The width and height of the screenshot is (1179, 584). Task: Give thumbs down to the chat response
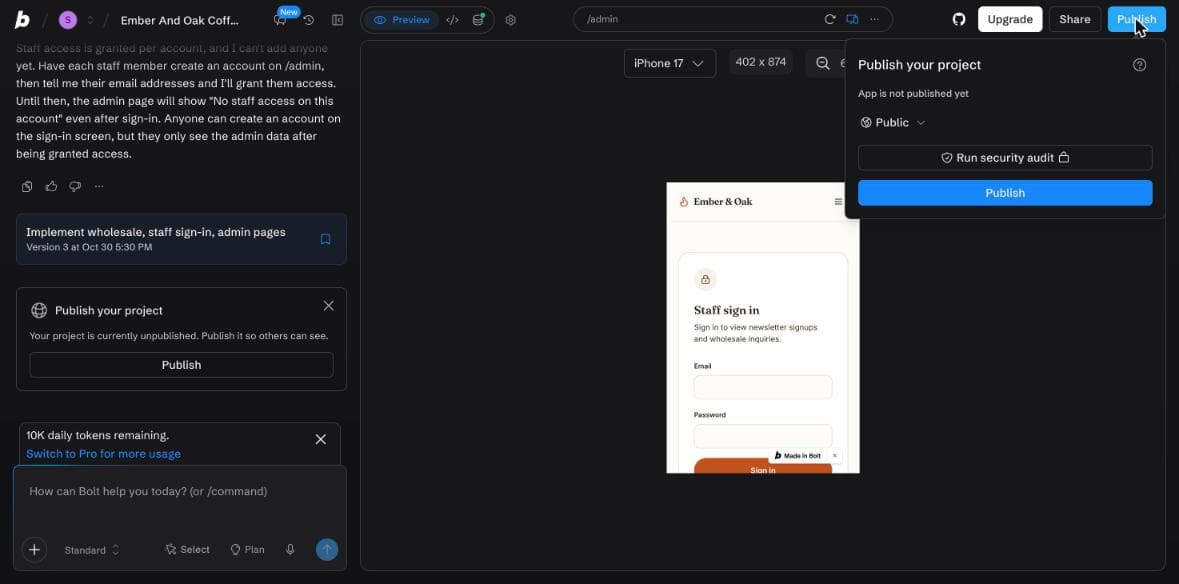tap(75, 186)
